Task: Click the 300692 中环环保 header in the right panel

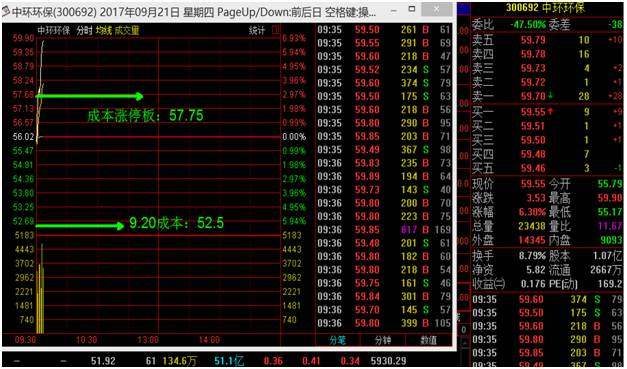Action: (545, 7)
